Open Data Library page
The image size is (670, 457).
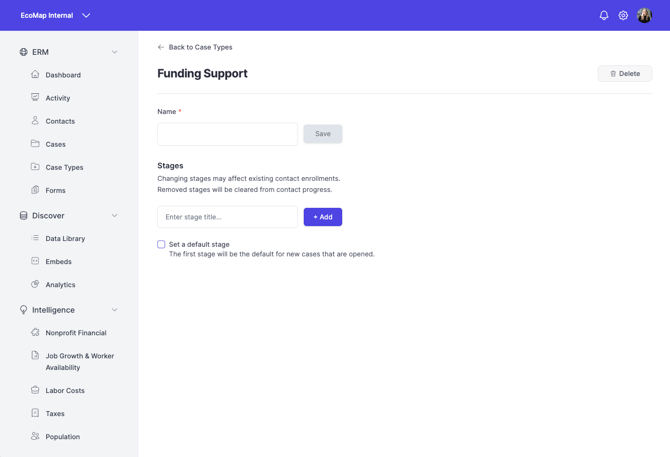(65, 238)
